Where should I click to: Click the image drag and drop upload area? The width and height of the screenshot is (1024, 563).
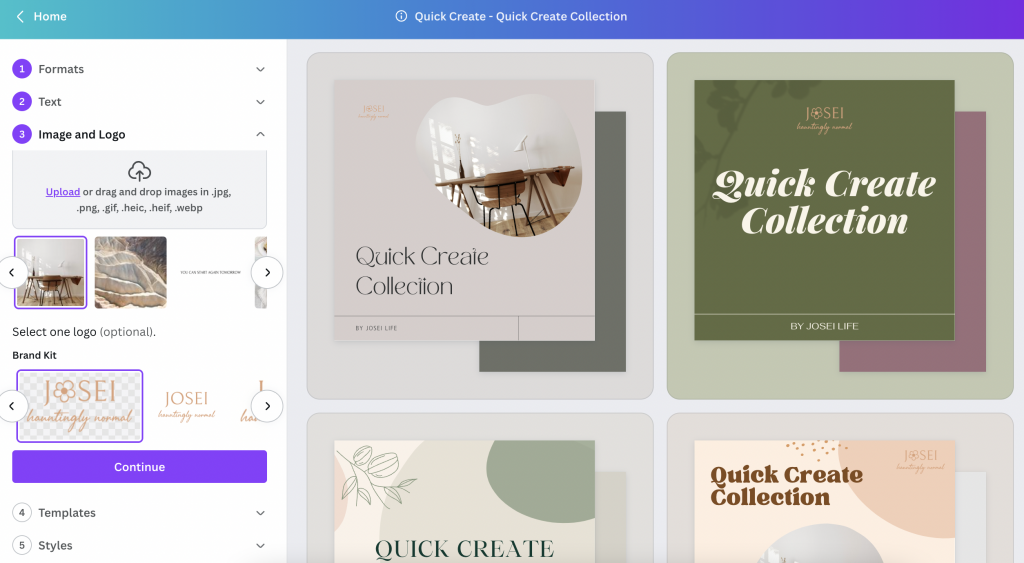click(139, 189)
